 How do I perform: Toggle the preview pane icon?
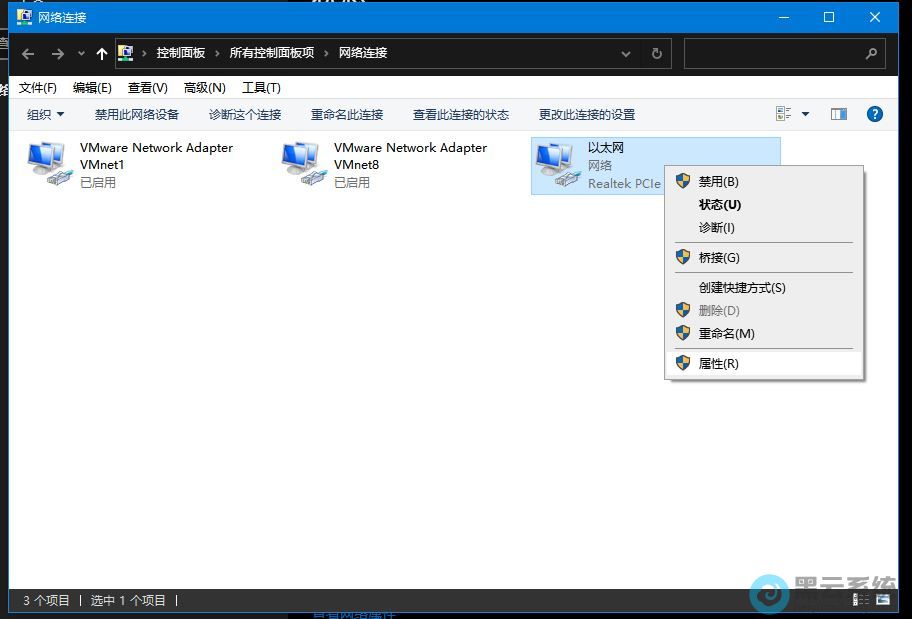839,114
